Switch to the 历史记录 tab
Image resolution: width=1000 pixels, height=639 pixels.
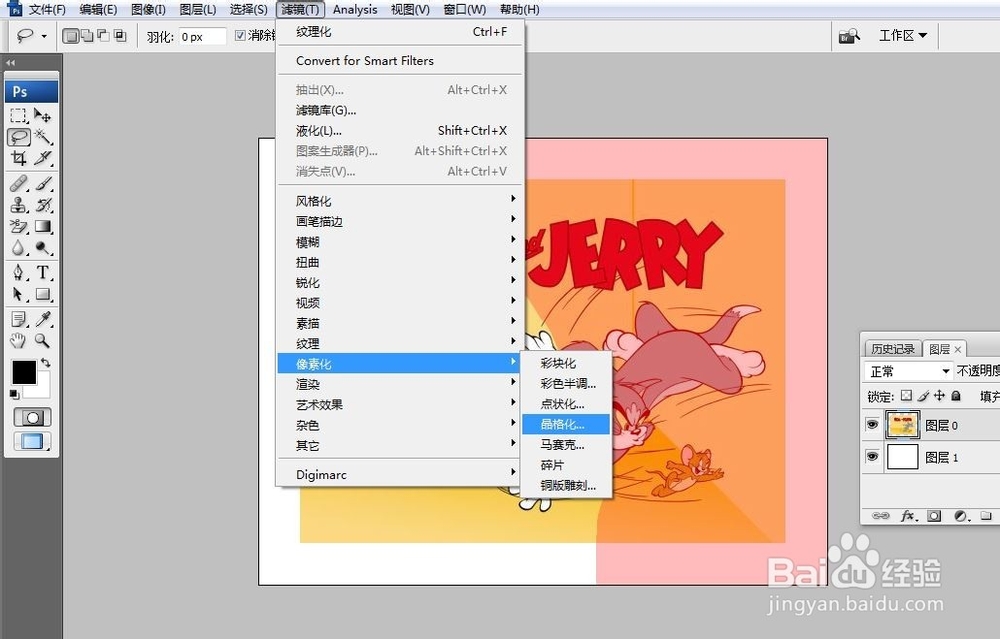(893, 349)
